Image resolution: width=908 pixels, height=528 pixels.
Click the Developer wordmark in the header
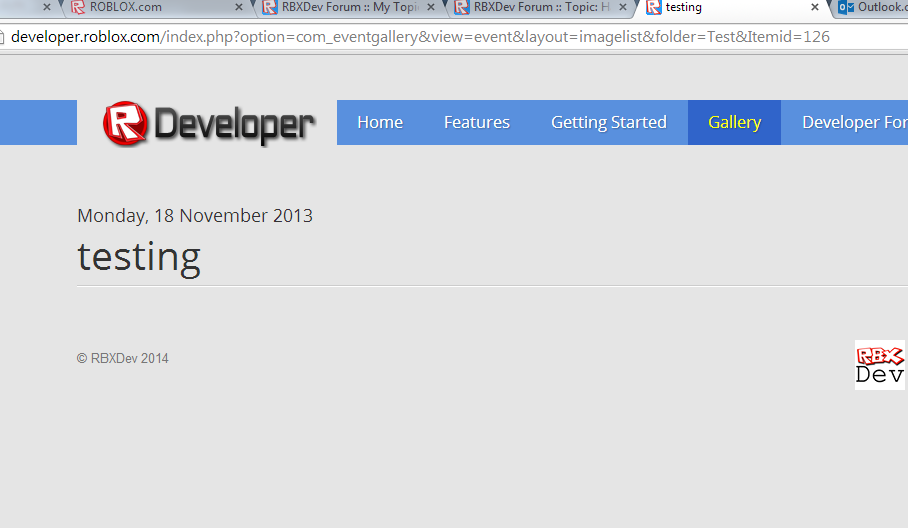coord(234,124)
